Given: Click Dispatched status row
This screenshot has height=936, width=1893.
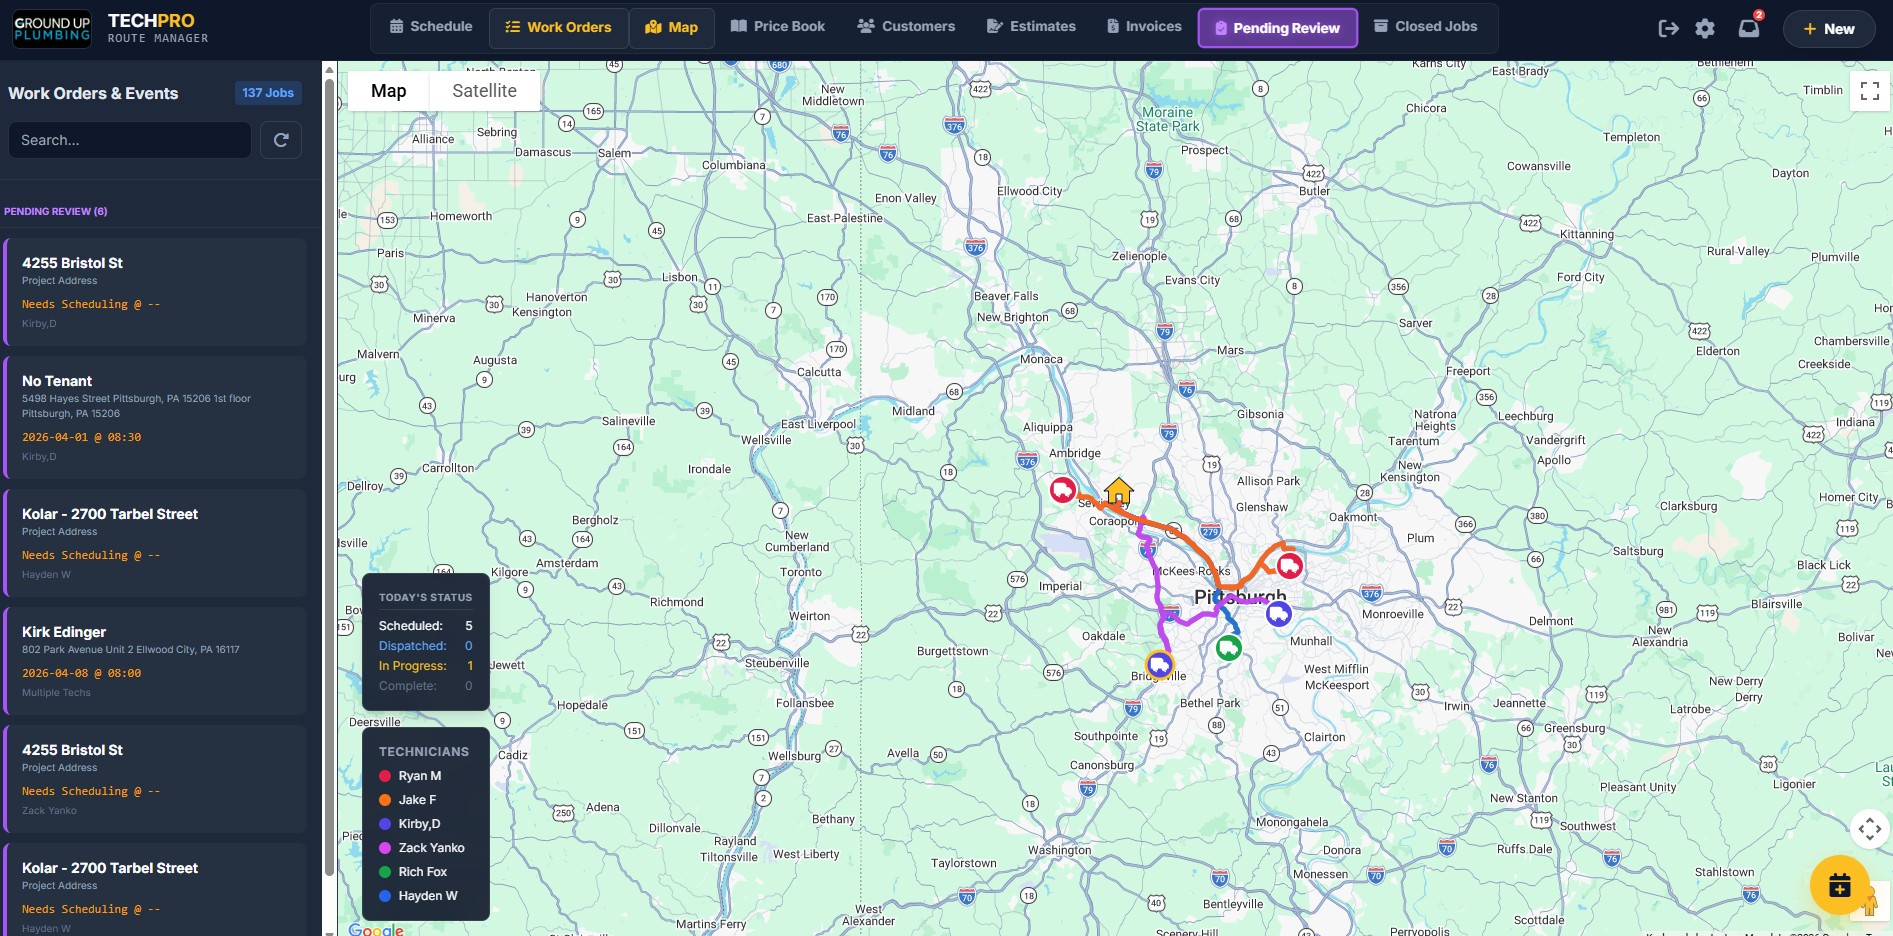Looking at the screenshot, I should [425, 646].
